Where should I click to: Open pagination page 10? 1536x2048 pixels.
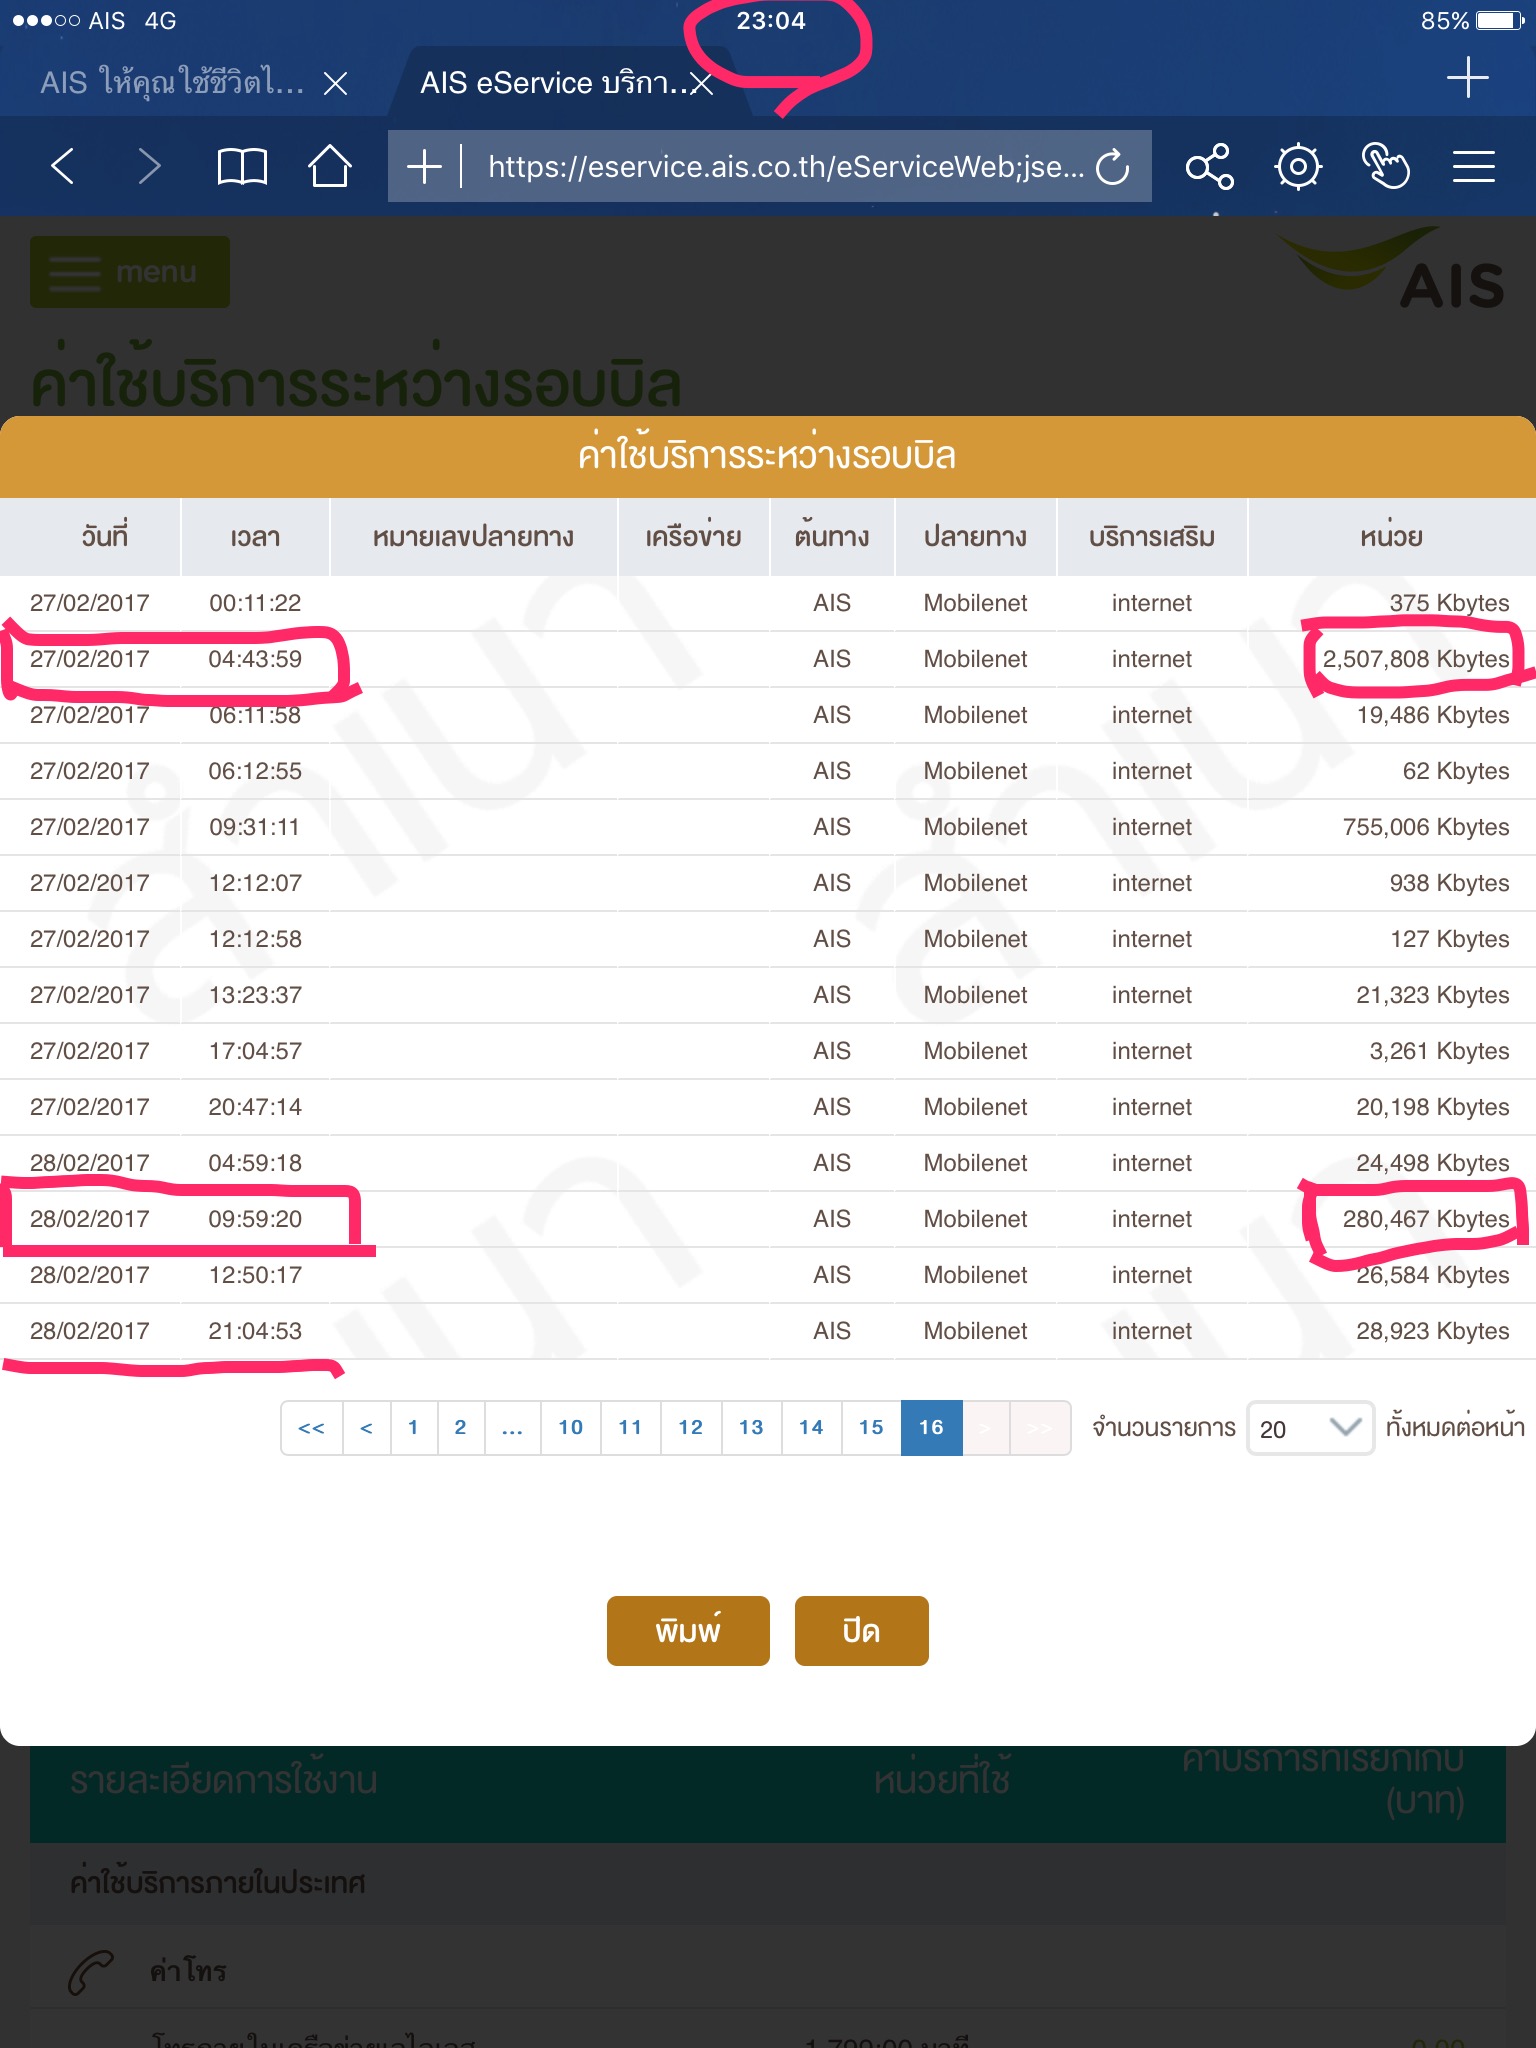pyautogui.click(x=571, y=1428)
